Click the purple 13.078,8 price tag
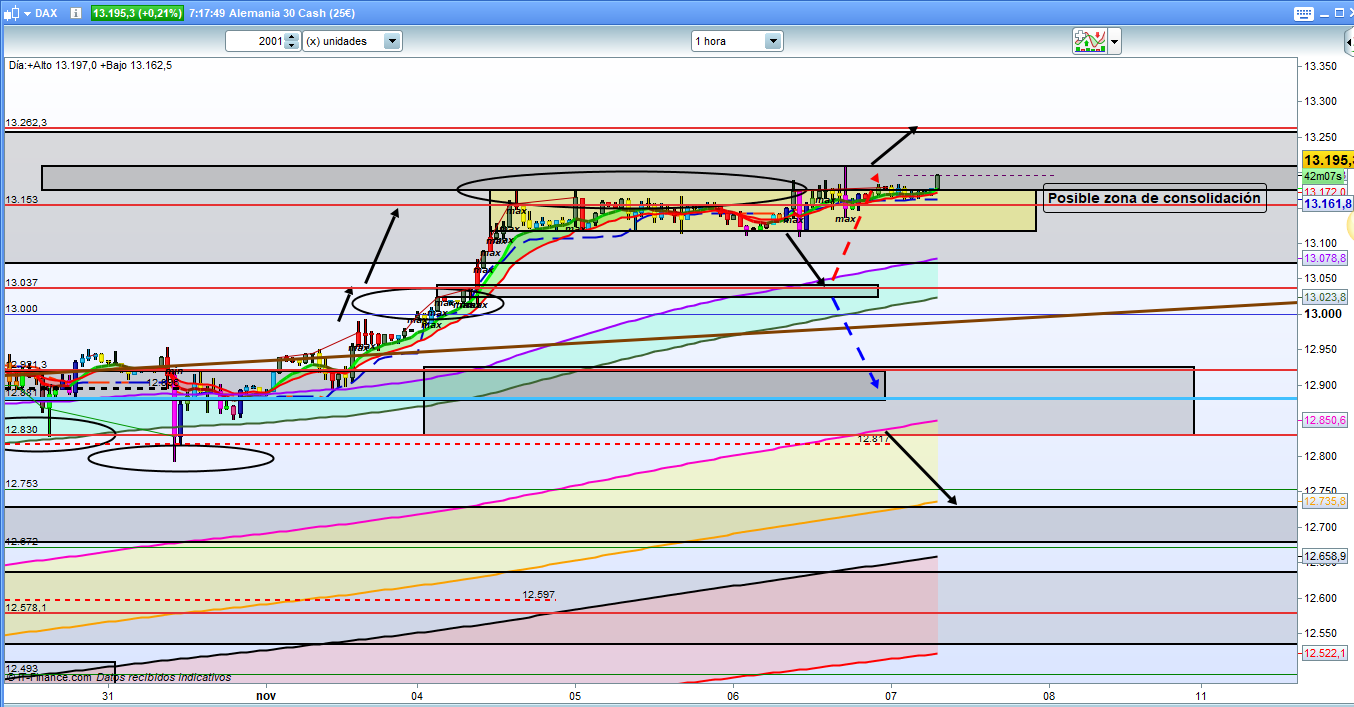 click(x=1326, y=258)
